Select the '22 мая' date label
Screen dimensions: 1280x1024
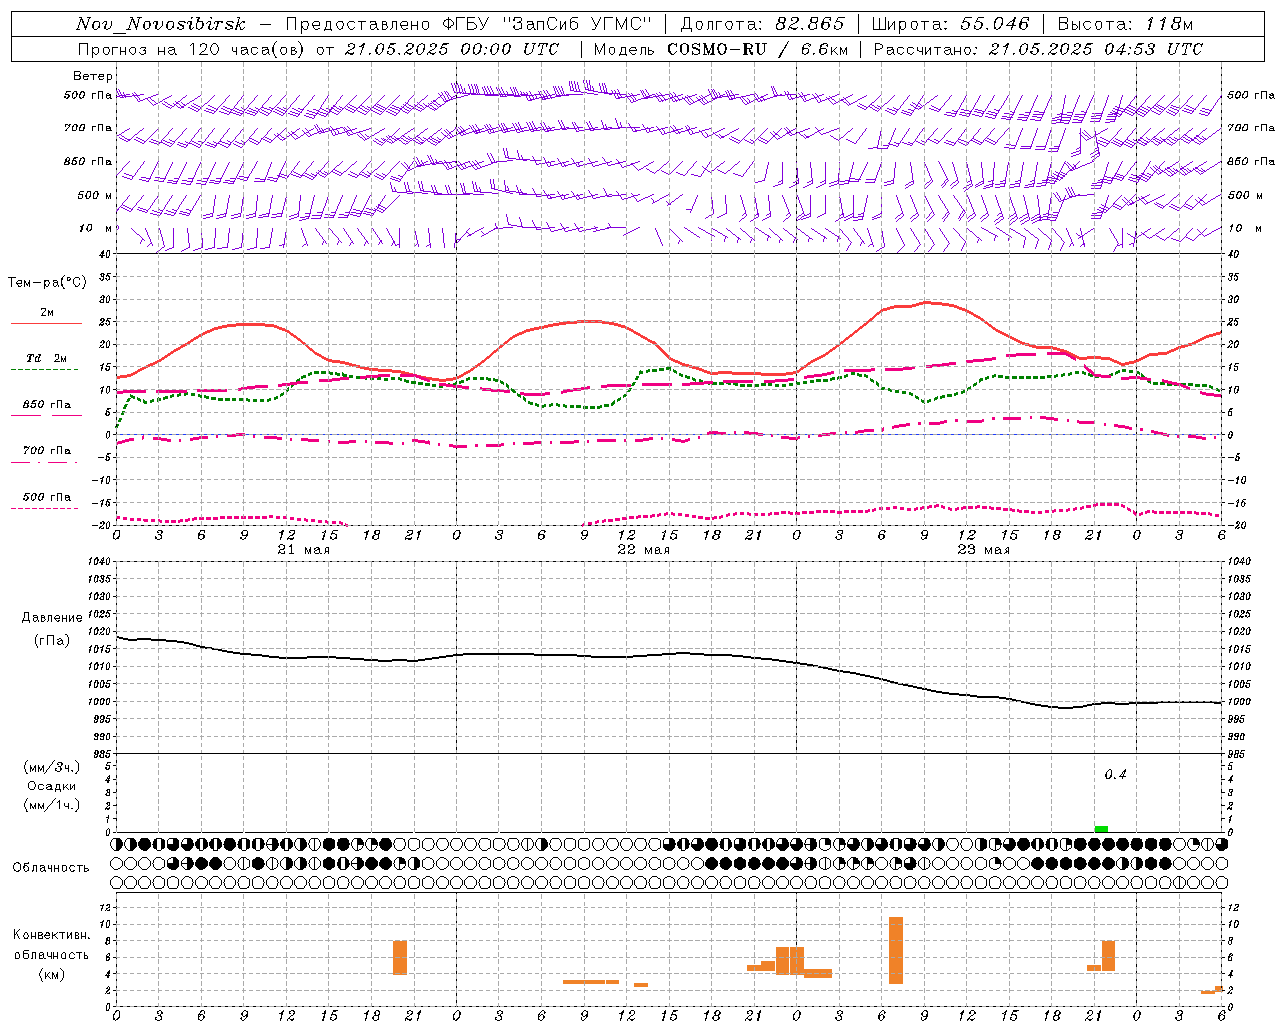(644, 550)
